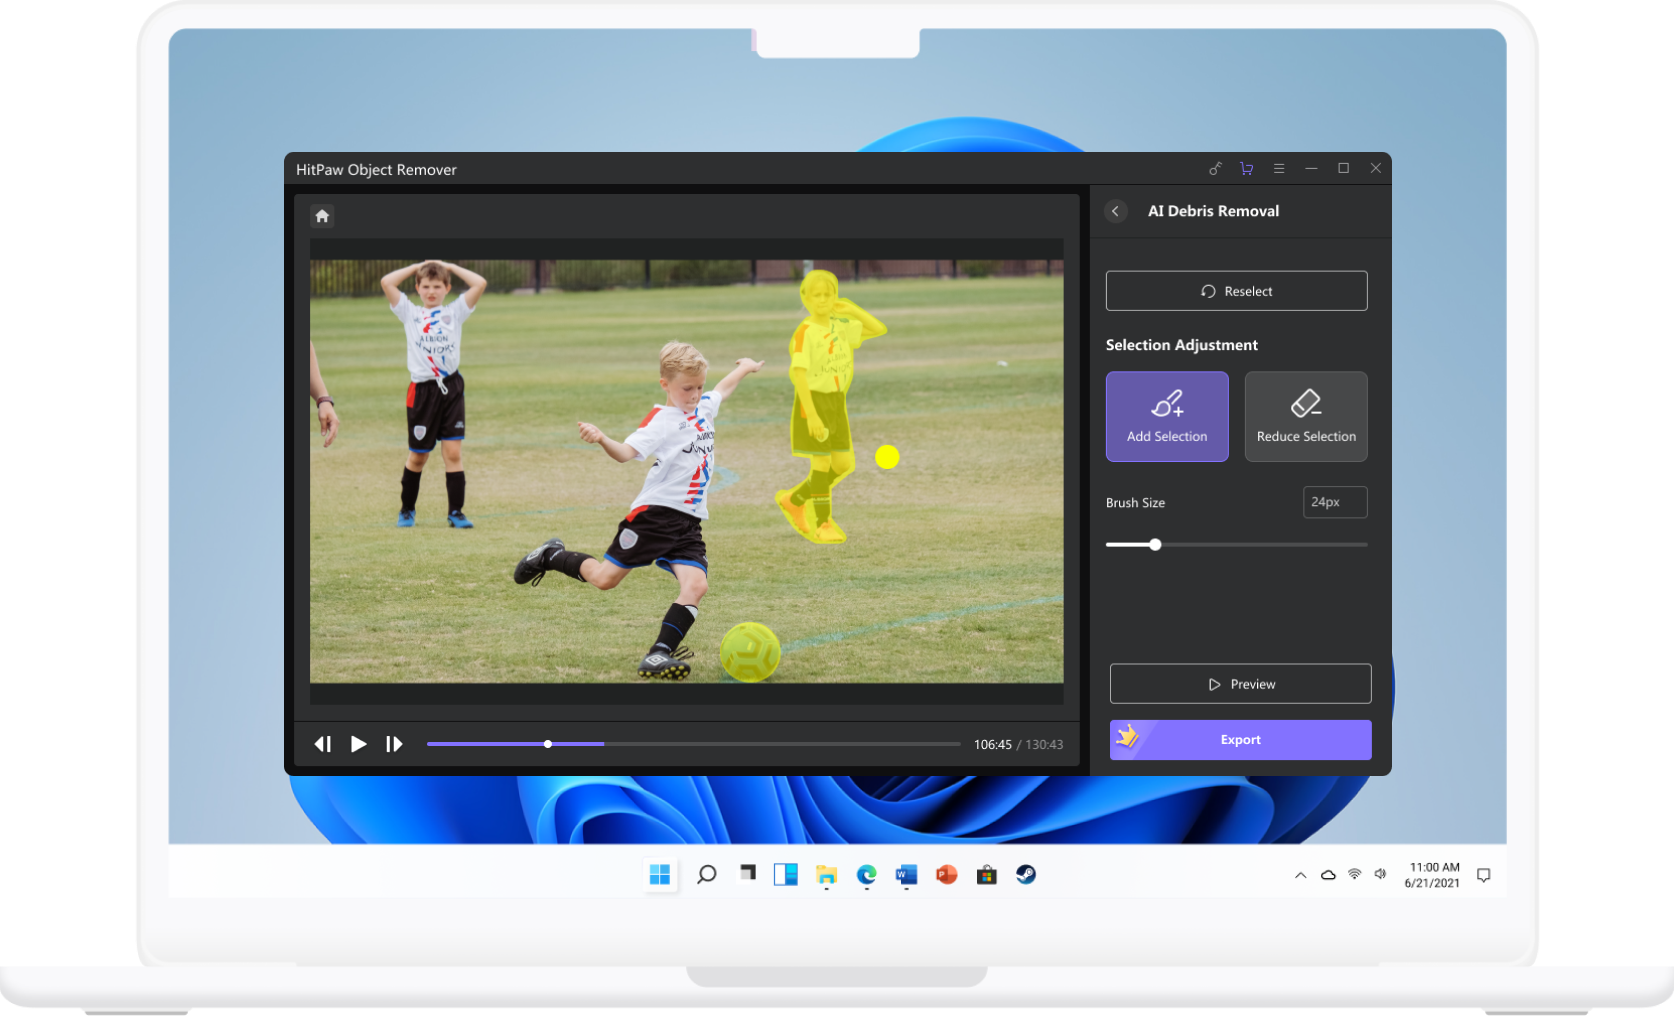
Task: Select the Add Selection brush tool
Action: [x=1166, y=416]
